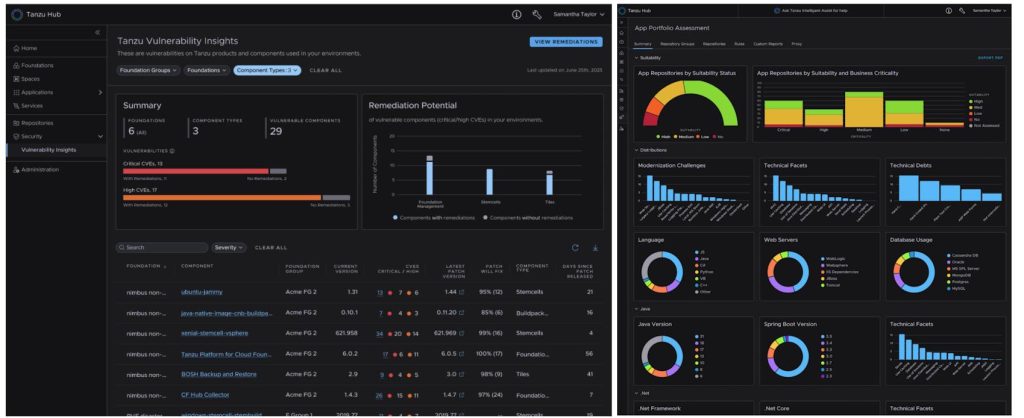Viewport: 1024px width, 418px height.
Task: Open user menu in App Portfolio Assessment window
Action: point(989,10)
